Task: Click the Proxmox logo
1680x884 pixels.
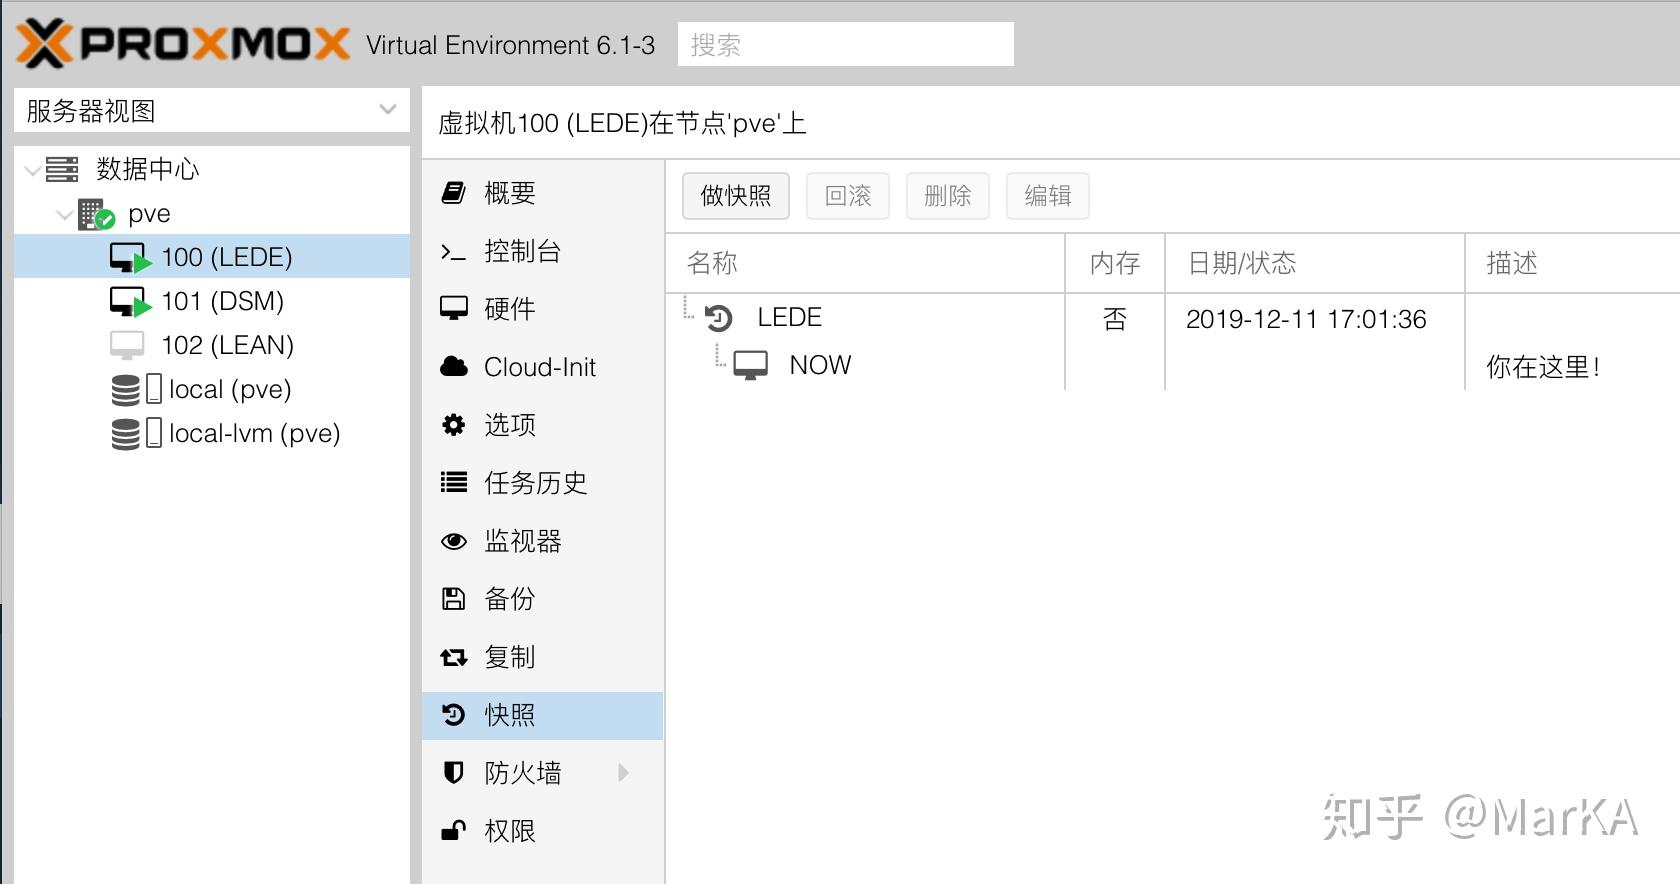Action: click(x=183, y=44)
